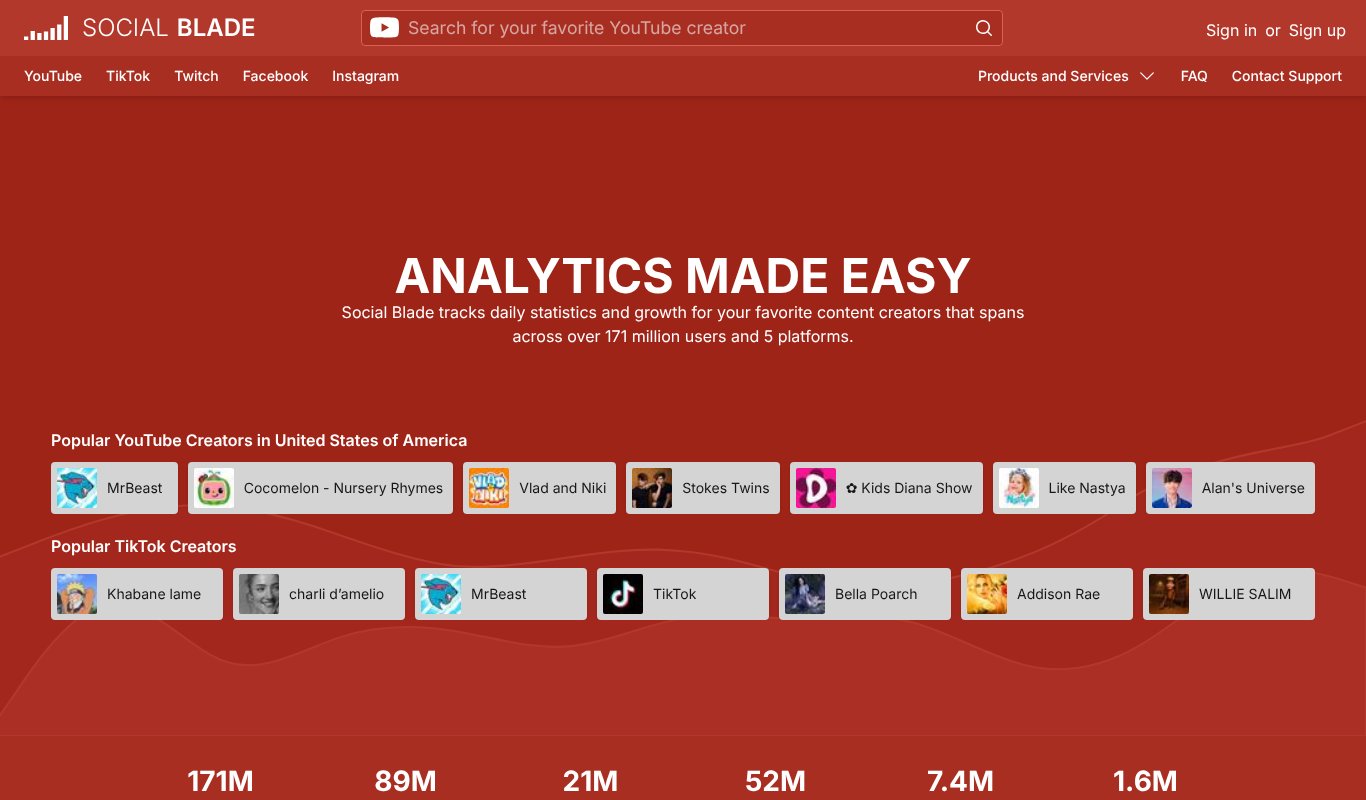Viewport: 1366px width, 800px height.
Task: Click the SOCIAL BLADE wordmark
Action: coord(169,28)
